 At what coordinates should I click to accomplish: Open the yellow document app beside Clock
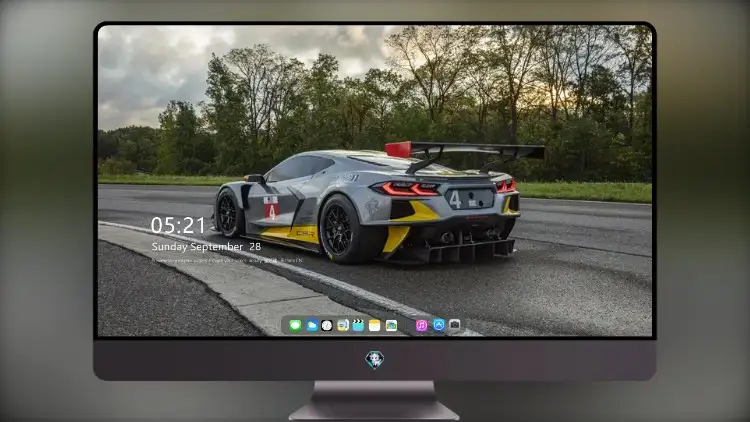coord(342,325)
